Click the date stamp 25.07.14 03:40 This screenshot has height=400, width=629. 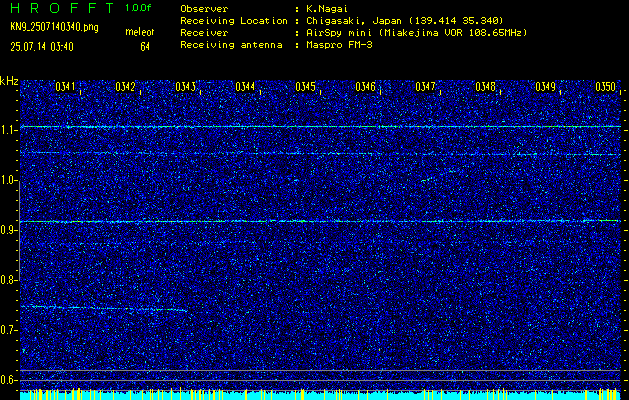point(42,47)
